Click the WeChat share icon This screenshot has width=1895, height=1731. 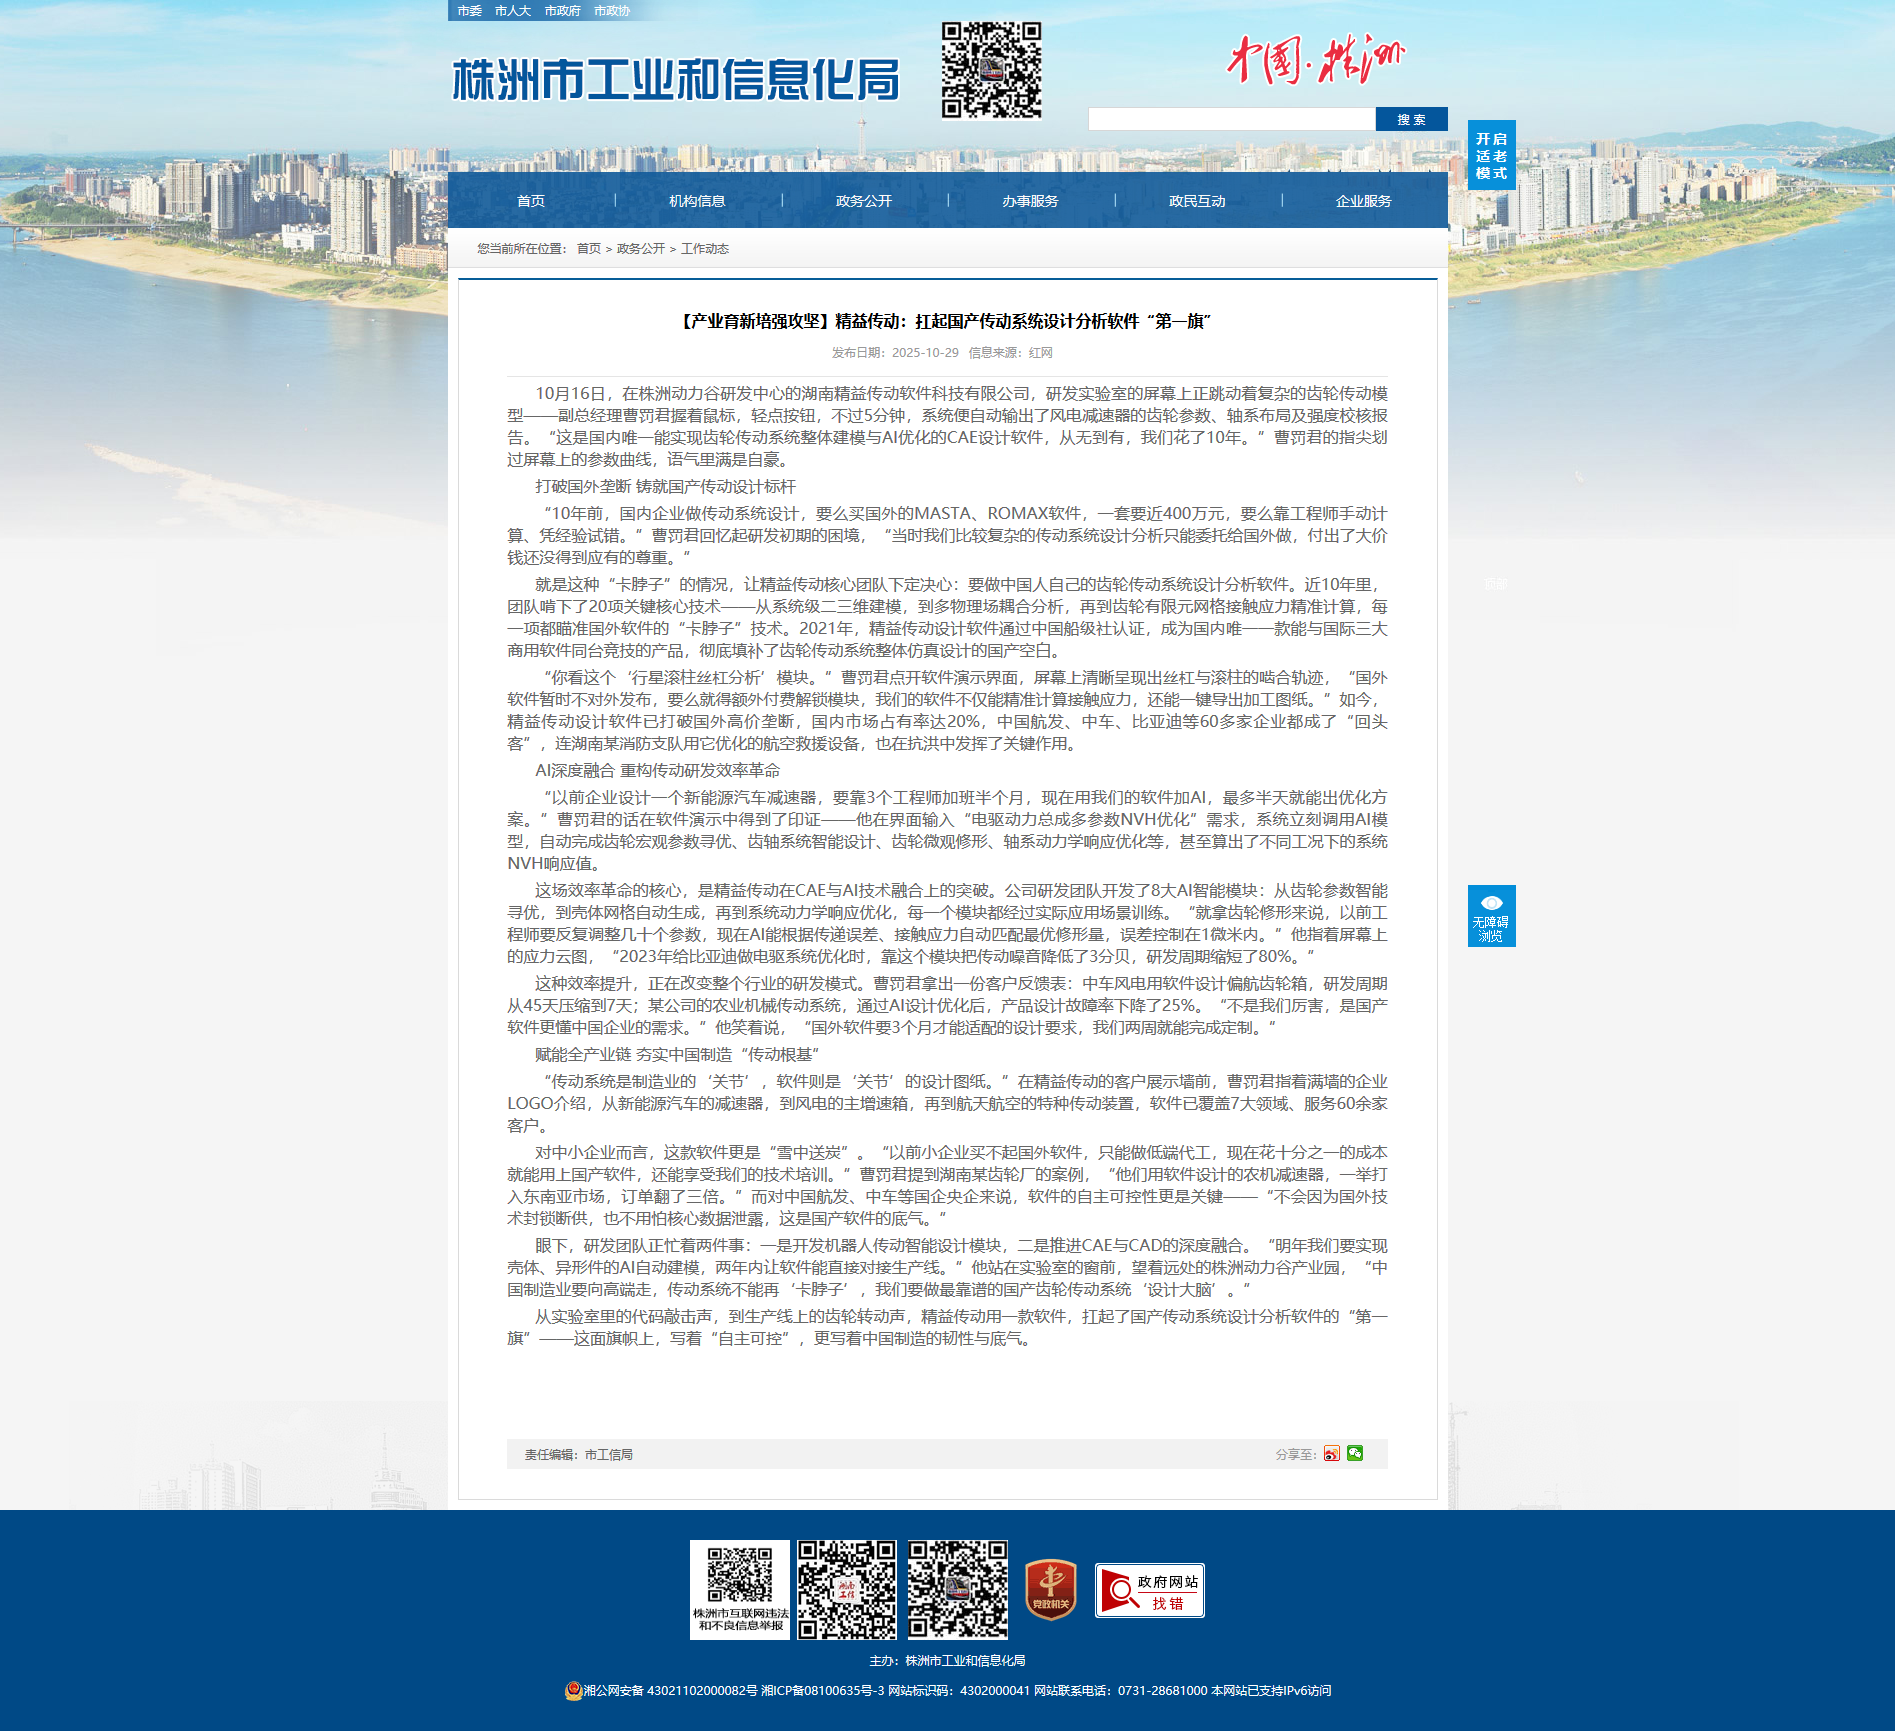(1355, 1453)
